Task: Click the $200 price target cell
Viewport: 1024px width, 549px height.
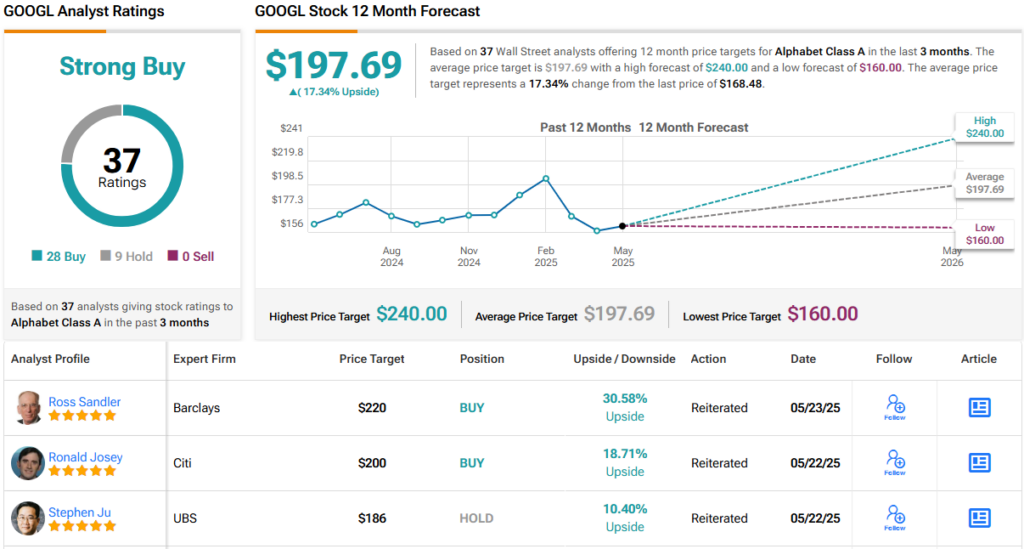Action: (x=372, y=463)
